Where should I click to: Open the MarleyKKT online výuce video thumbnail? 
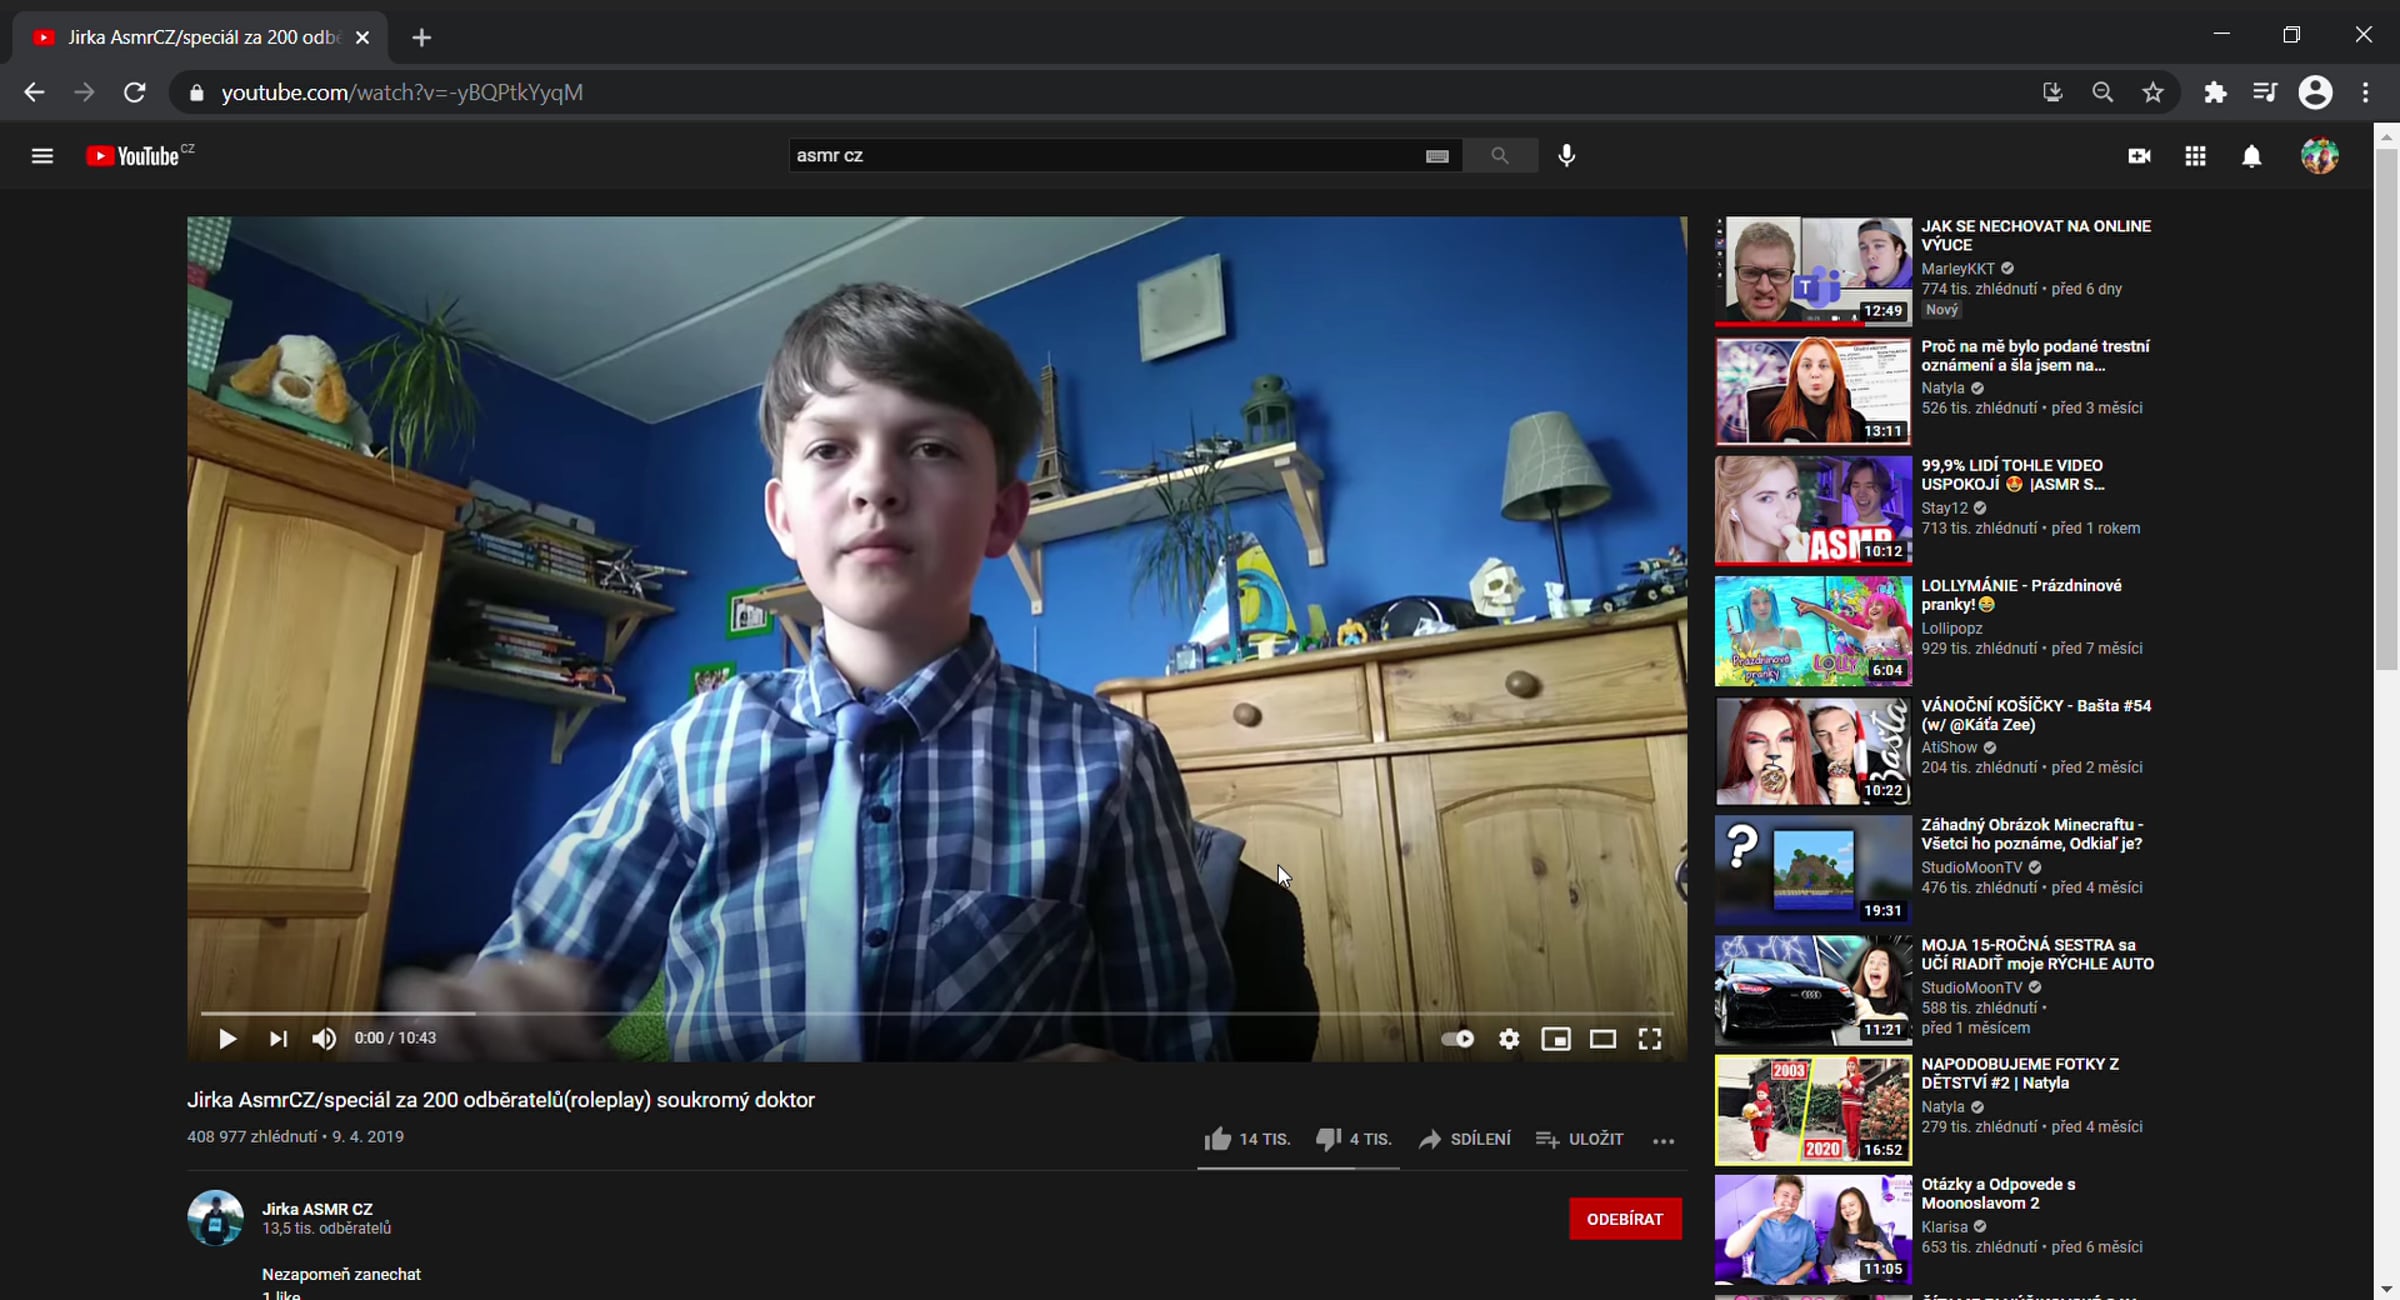point(1812,270)
